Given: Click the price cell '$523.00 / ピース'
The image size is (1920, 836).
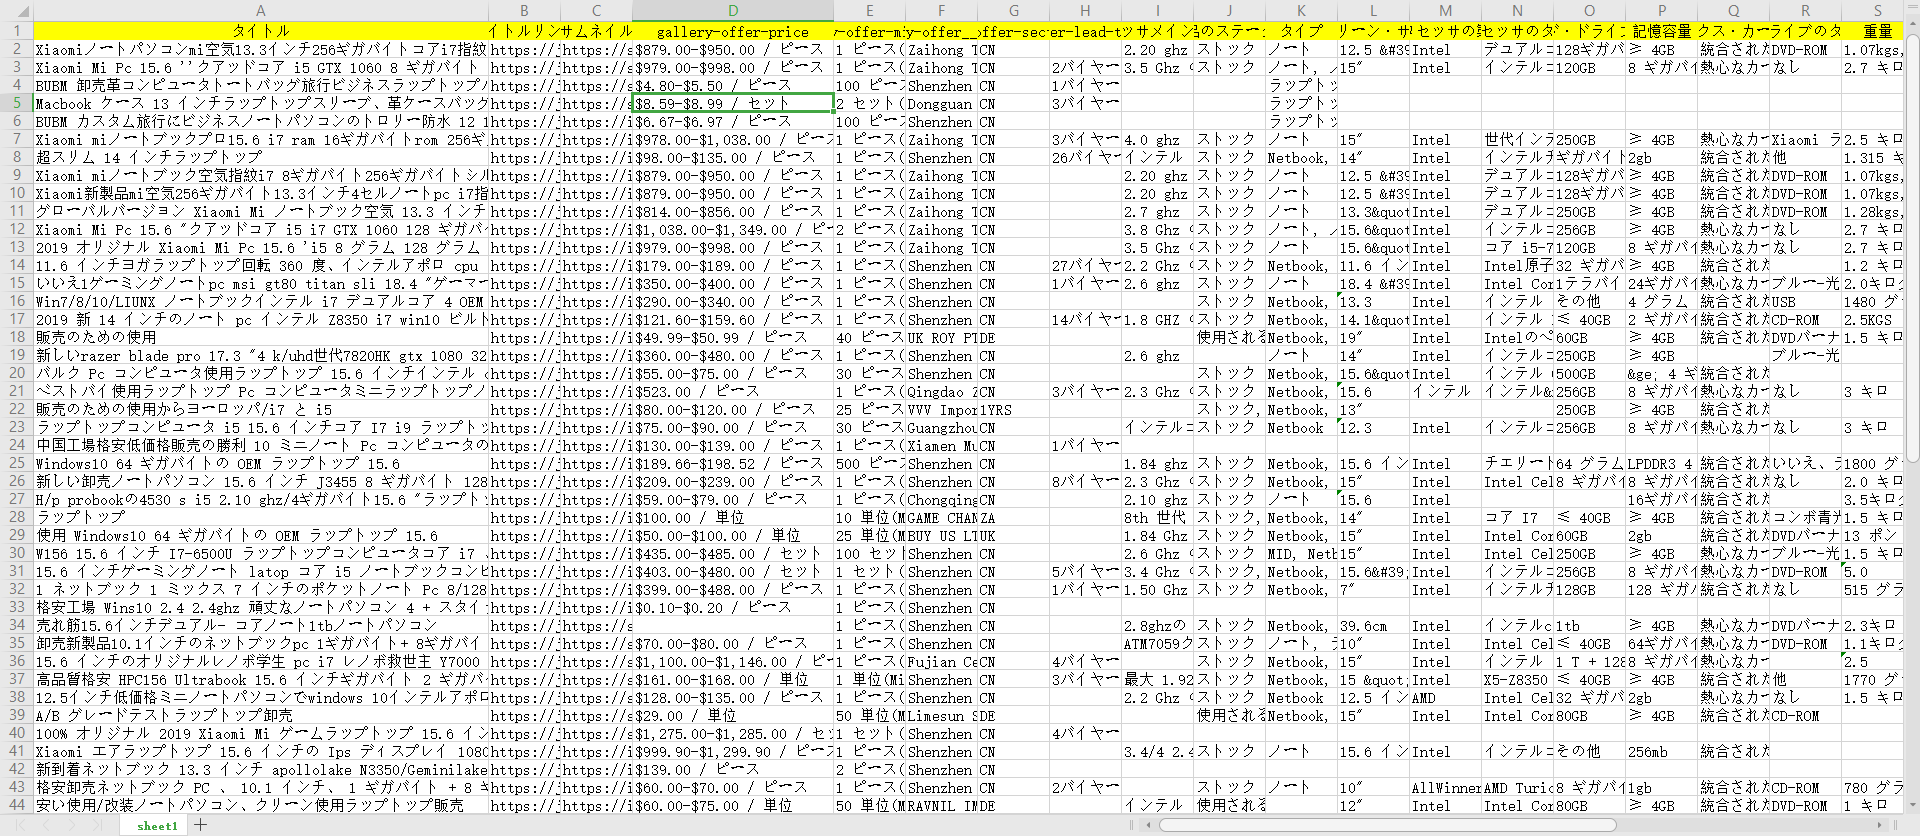Looking at the screenshot, I should (x=733, y=391).
